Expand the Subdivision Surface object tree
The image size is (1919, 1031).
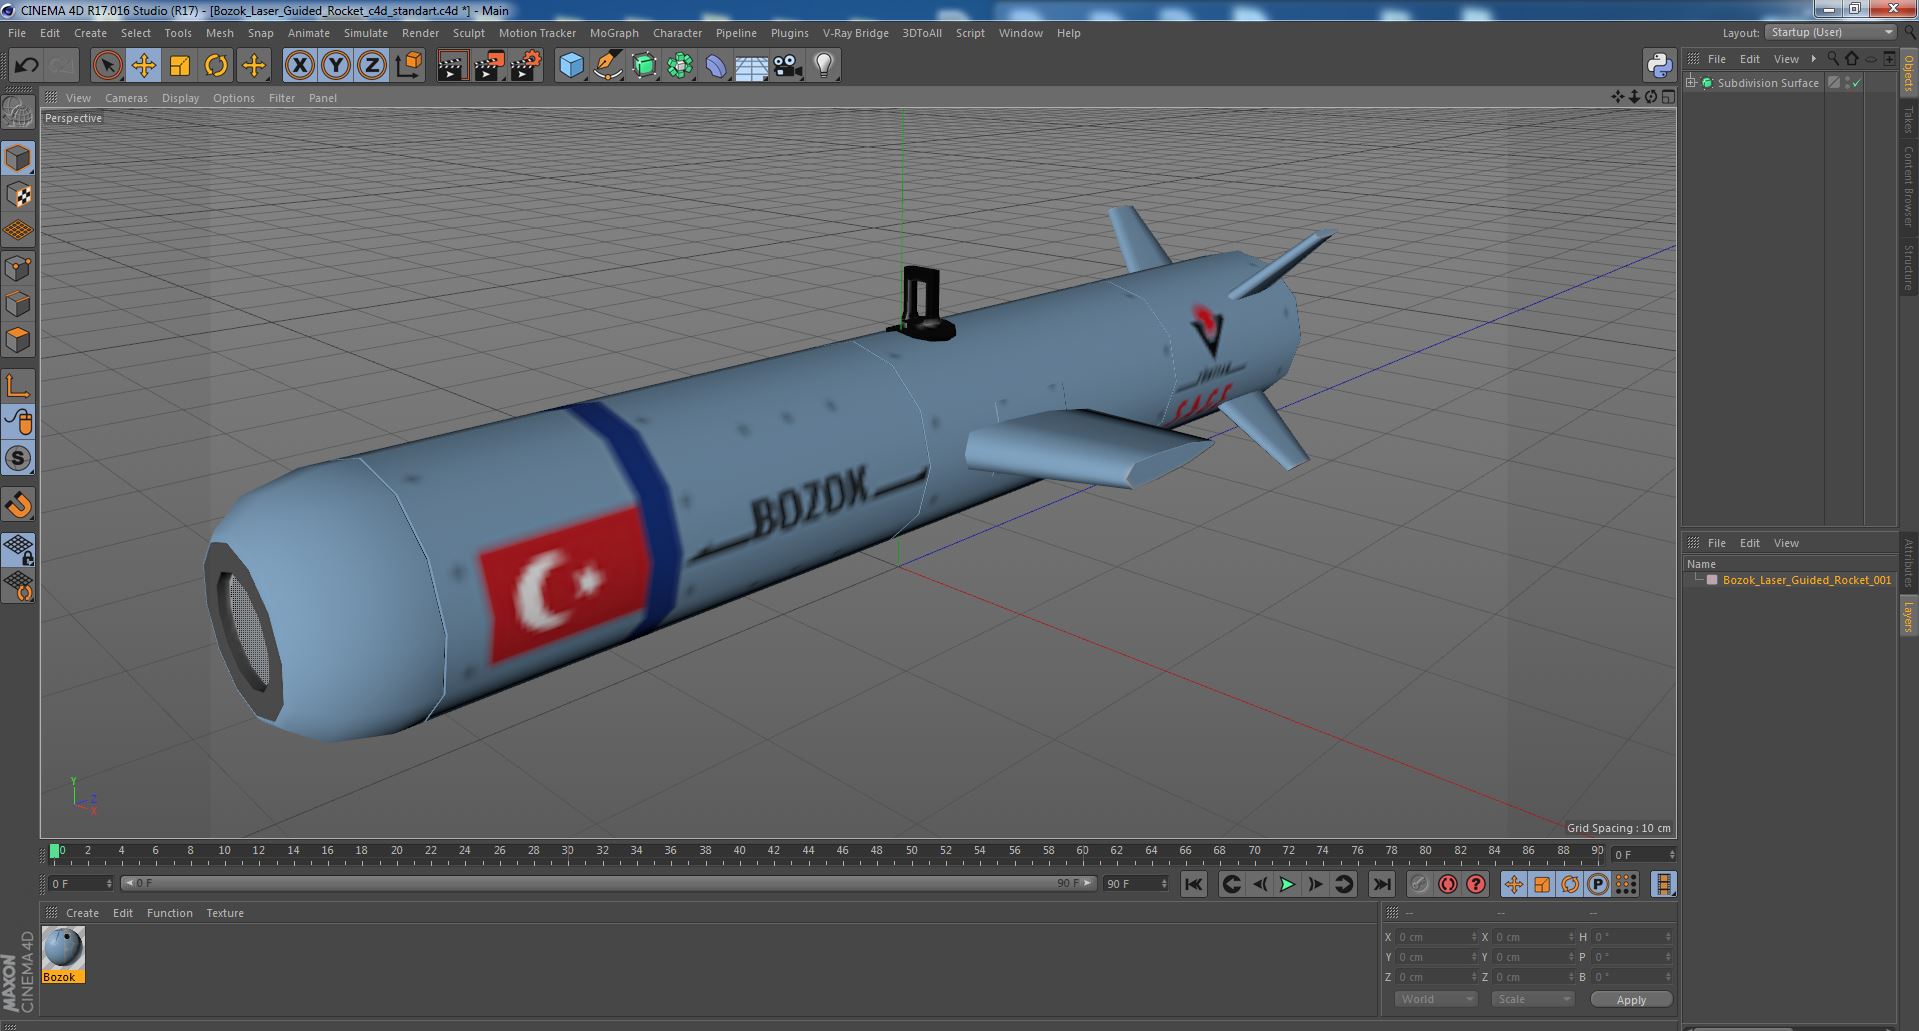point(1692,83)
